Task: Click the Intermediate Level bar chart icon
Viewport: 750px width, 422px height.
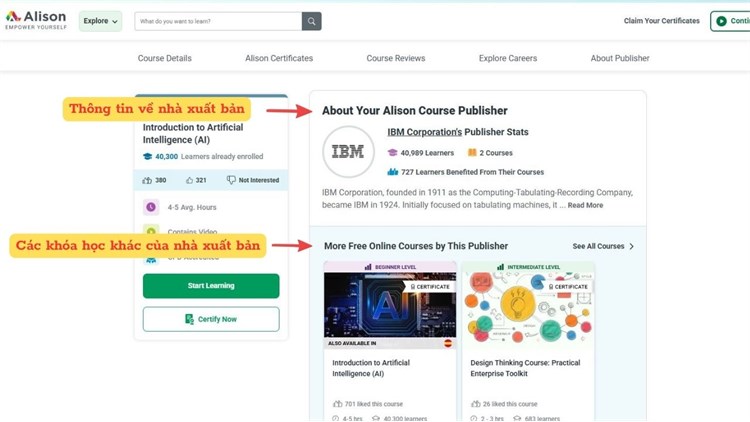Action: [500, 267]
